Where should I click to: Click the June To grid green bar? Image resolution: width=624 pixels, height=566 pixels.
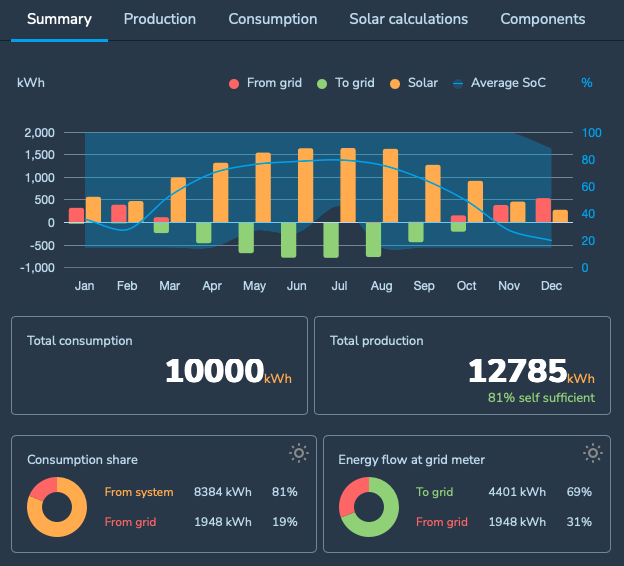[289, 240]
